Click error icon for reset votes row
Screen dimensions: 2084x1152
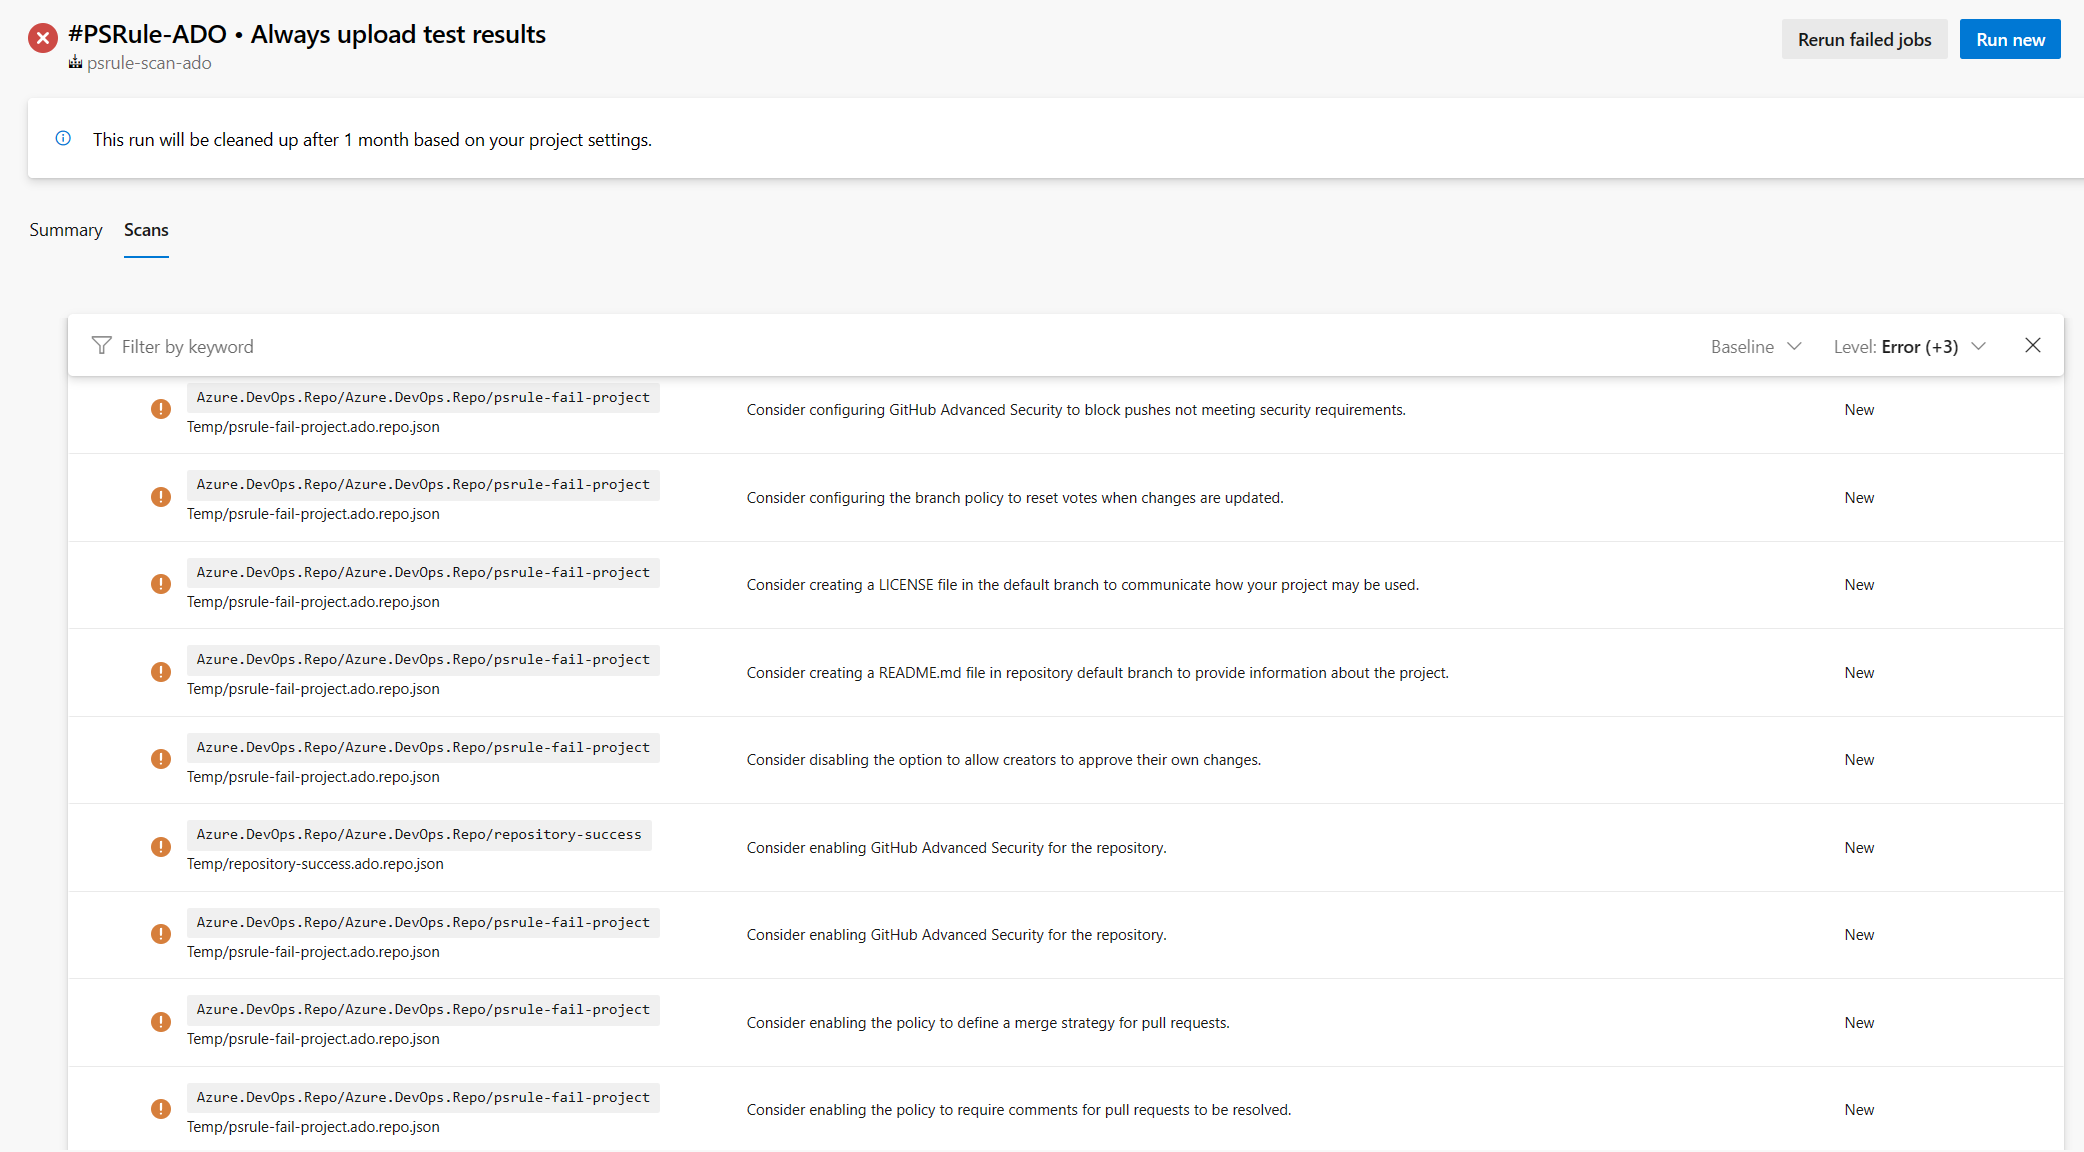tap(160, 497)
